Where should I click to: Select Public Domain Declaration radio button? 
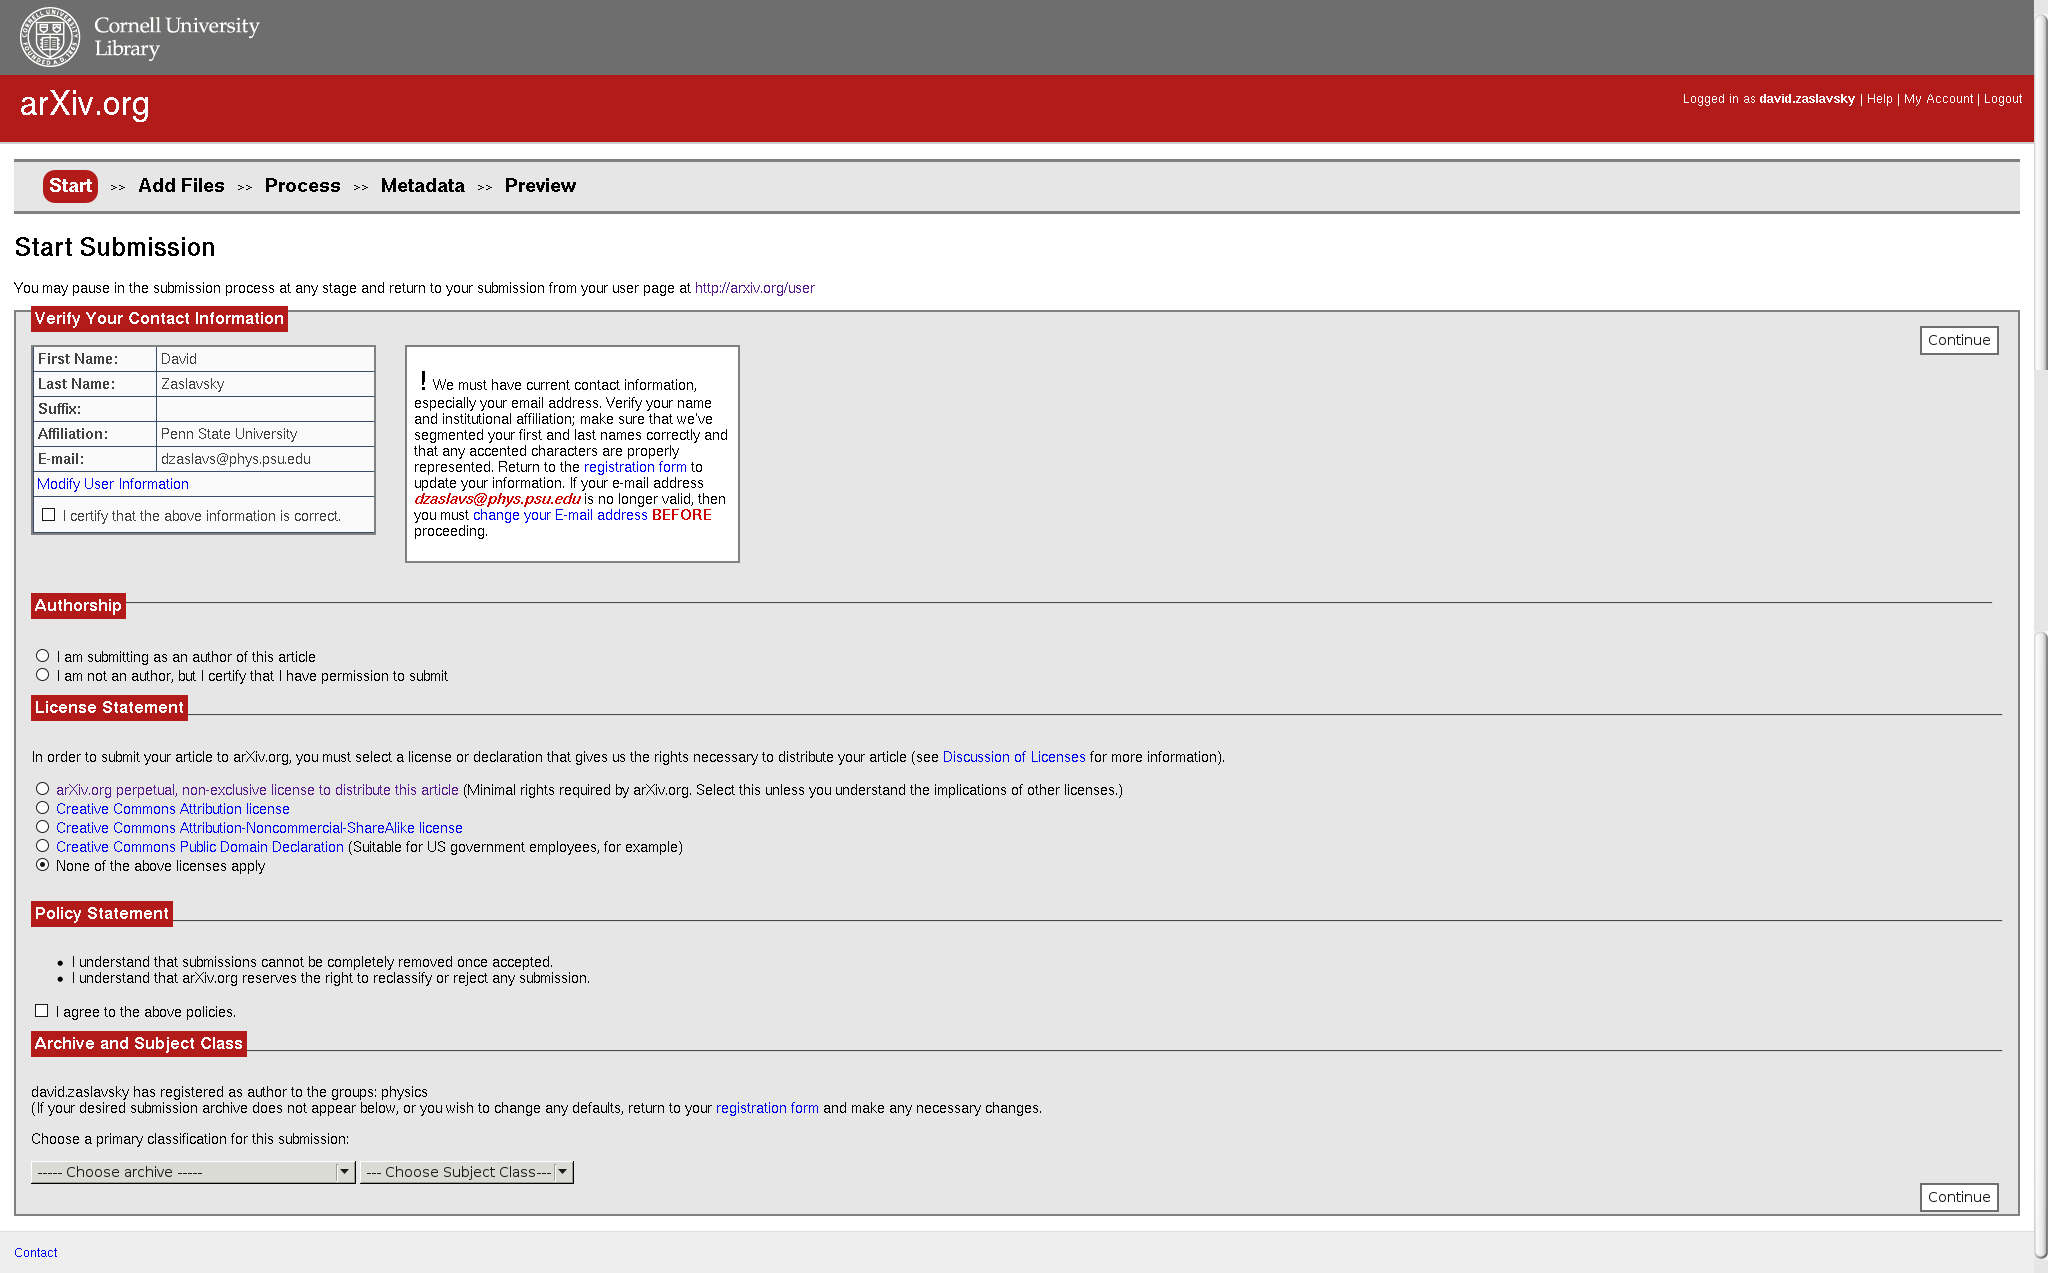42,846
